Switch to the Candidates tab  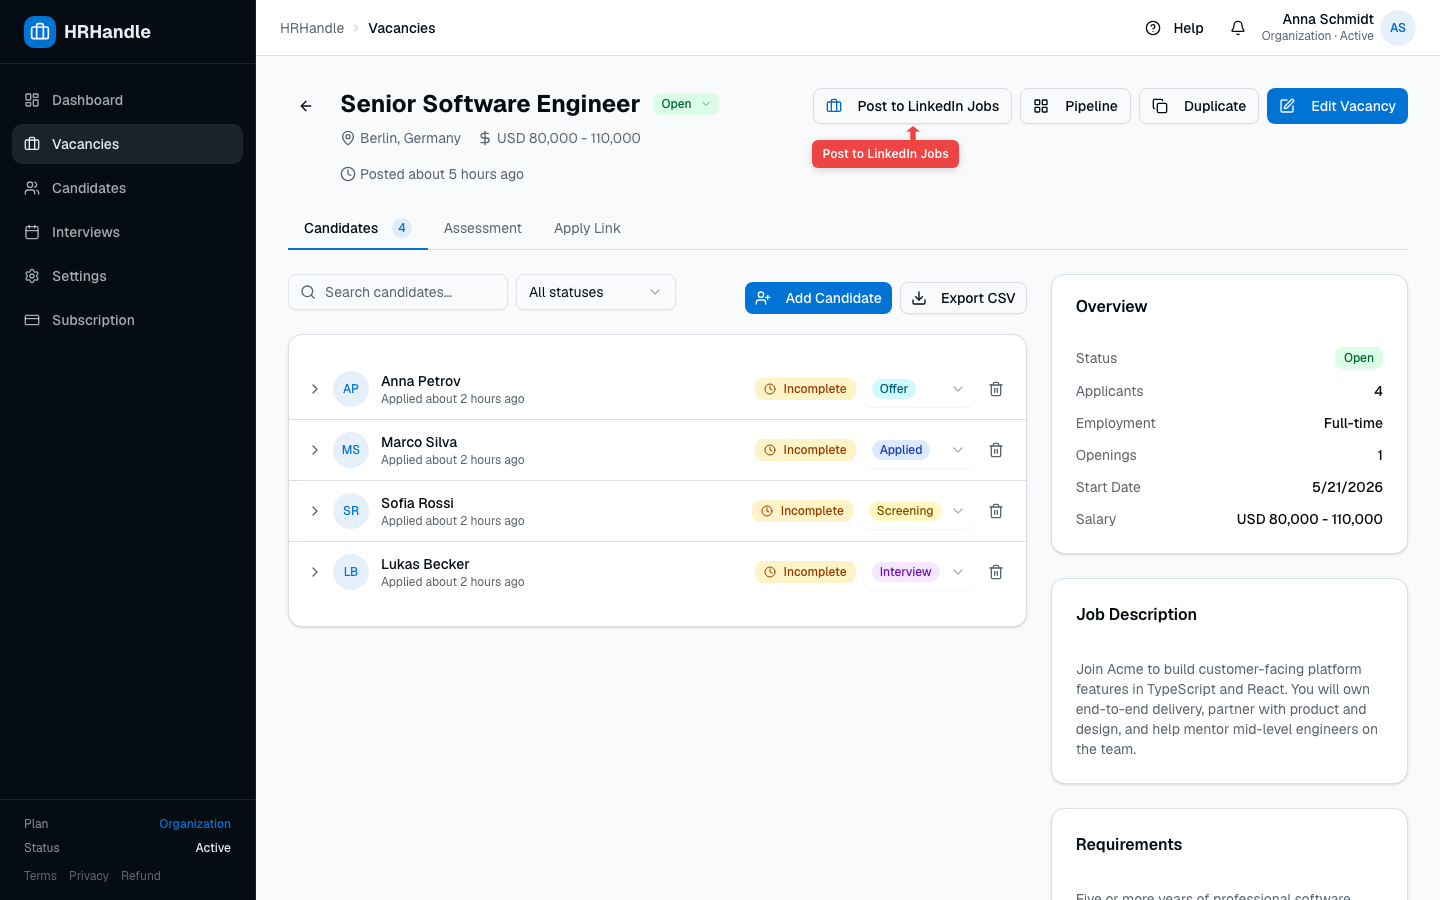[357, 228]
